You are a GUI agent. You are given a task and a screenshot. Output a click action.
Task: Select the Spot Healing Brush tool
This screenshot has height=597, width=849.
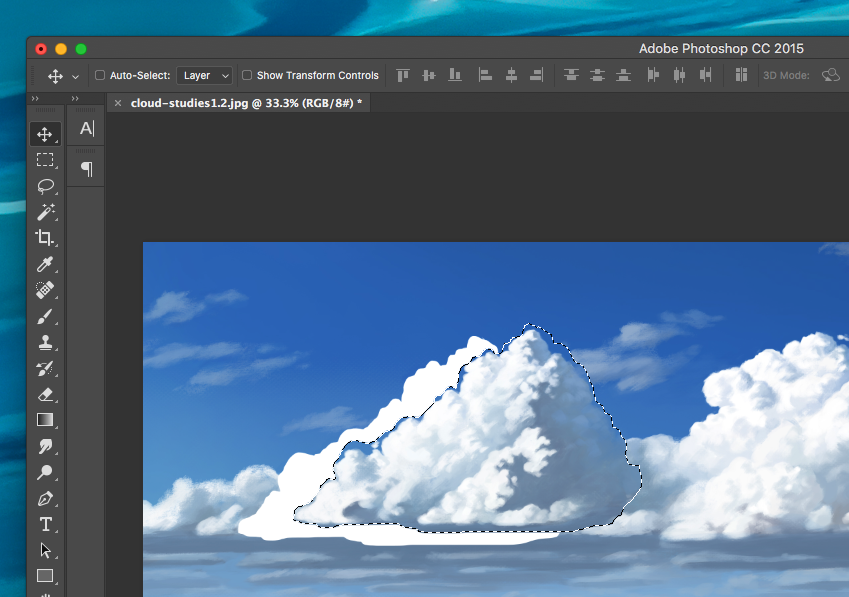45,290
